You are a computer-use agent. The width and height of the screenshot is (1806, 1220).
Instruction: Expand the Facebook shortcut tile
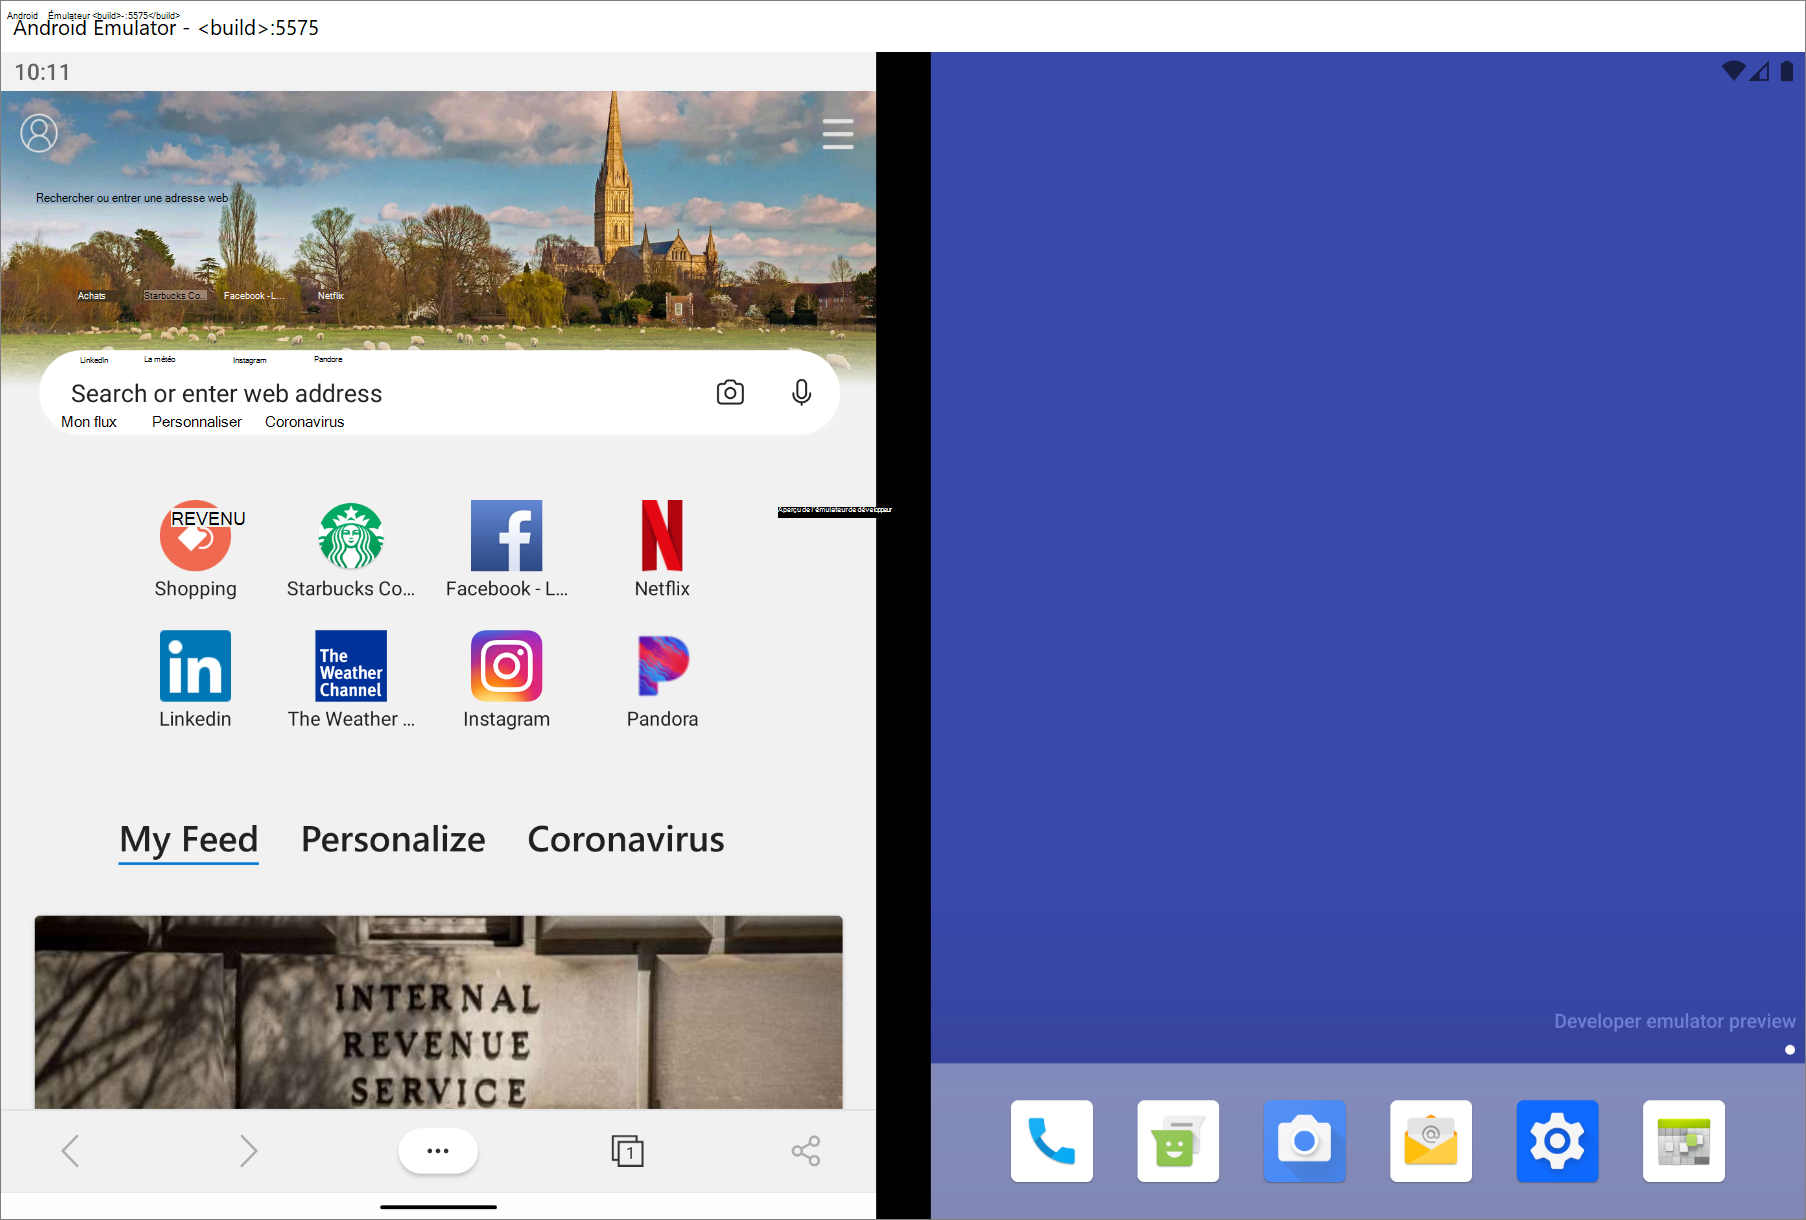click(x=506, y=536)
